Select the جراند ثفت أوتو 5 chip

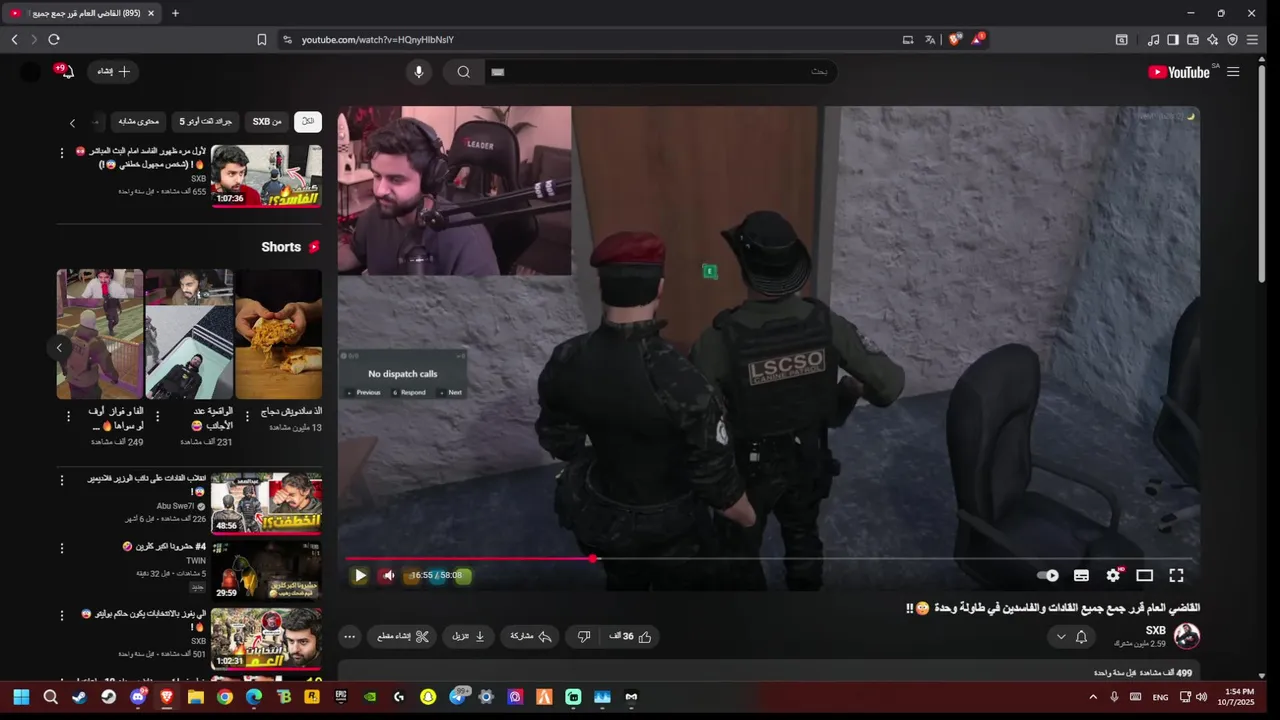coord(205,121)
